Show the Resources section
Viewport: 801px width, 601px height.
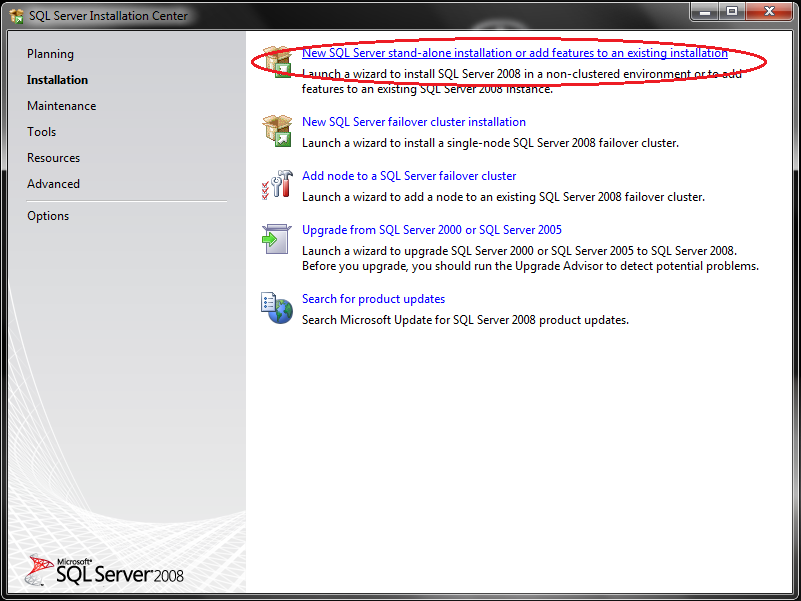click(54, 158)
